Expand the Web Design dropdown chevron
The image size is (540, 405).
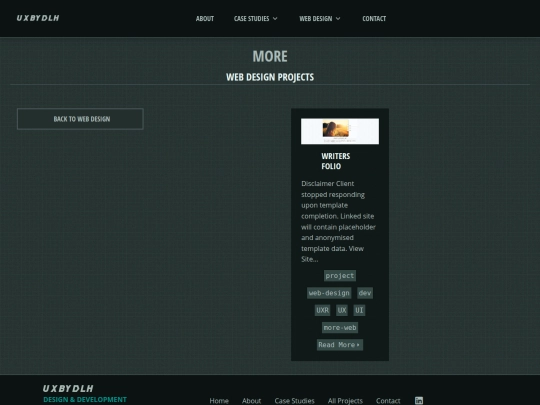coord(338,19)
